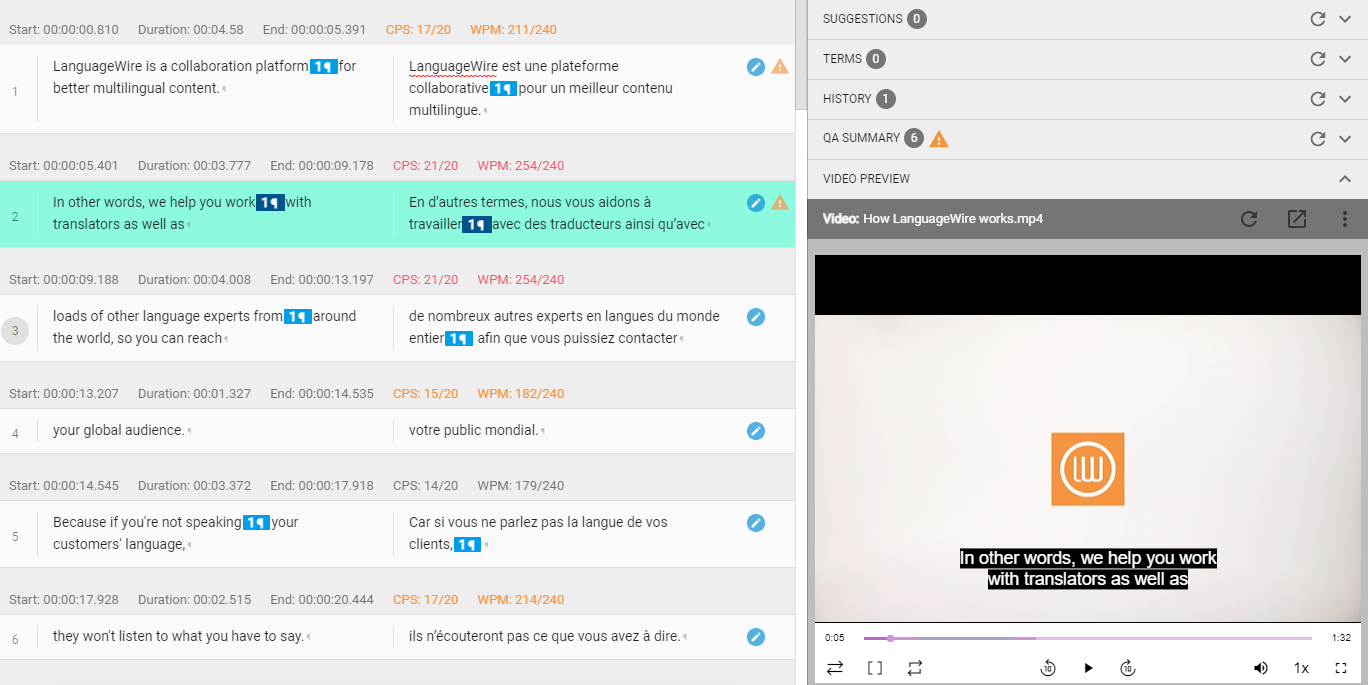Refresh the Suggestions panel
Image resolution: width=1368 pixels, height=685 pixels.
coord(1317,19)
